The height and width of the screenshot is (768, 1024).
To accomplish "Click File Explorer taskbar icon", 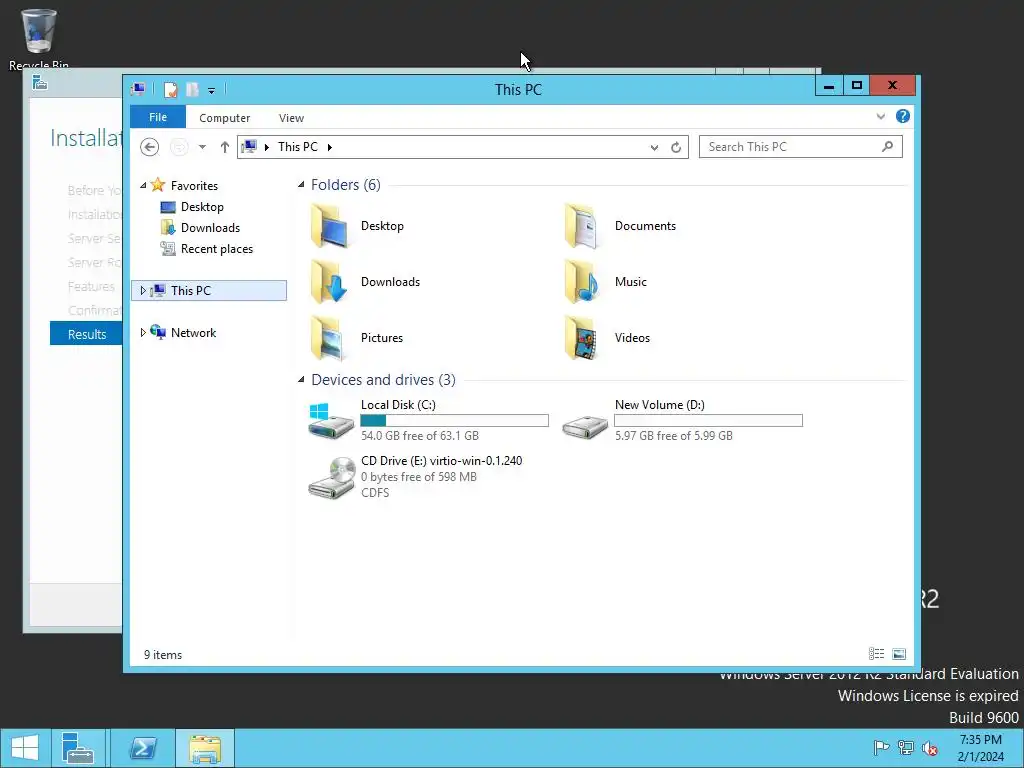I will [x=204, y=748].
